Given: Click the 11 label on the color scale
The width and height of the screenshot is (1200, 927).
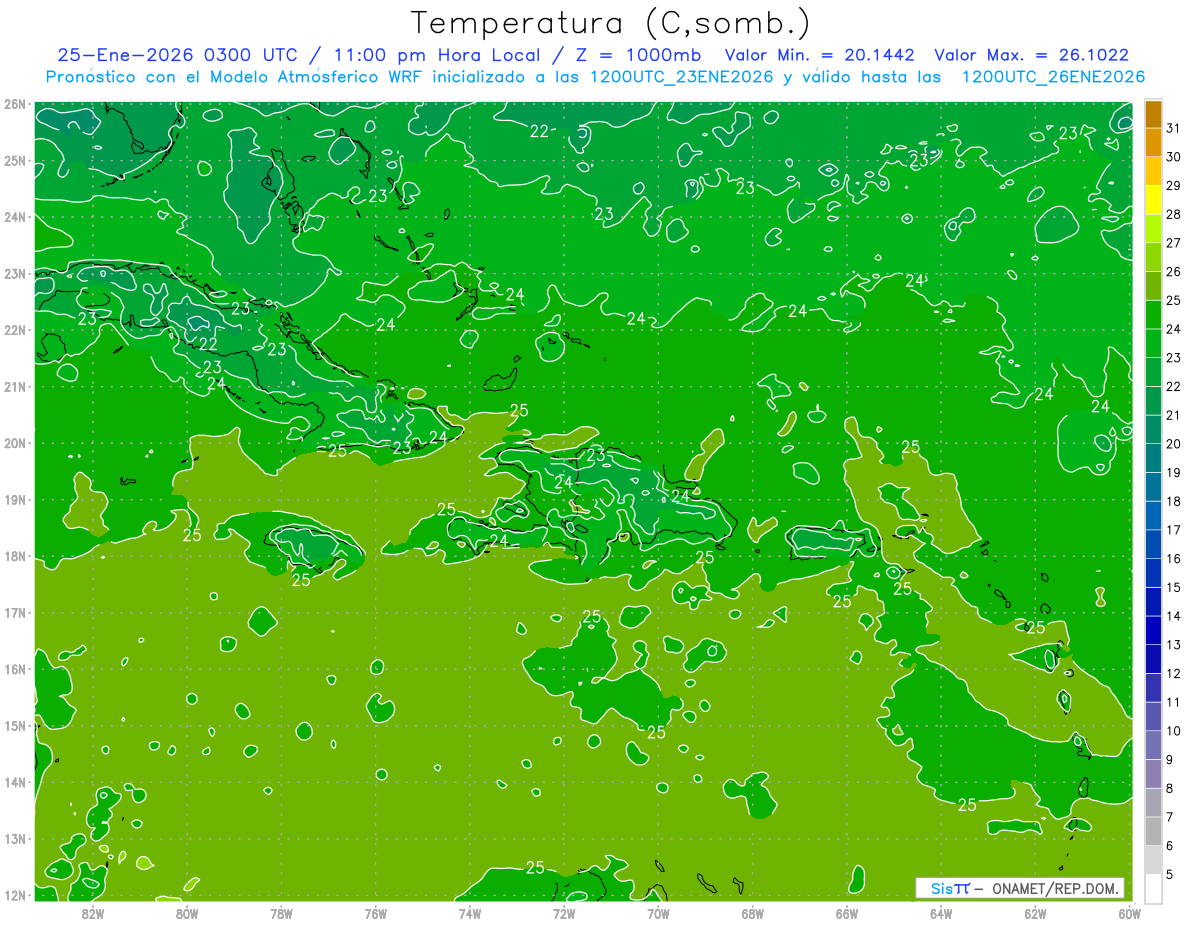Looking at the screenshot, I should point(1173,701).
